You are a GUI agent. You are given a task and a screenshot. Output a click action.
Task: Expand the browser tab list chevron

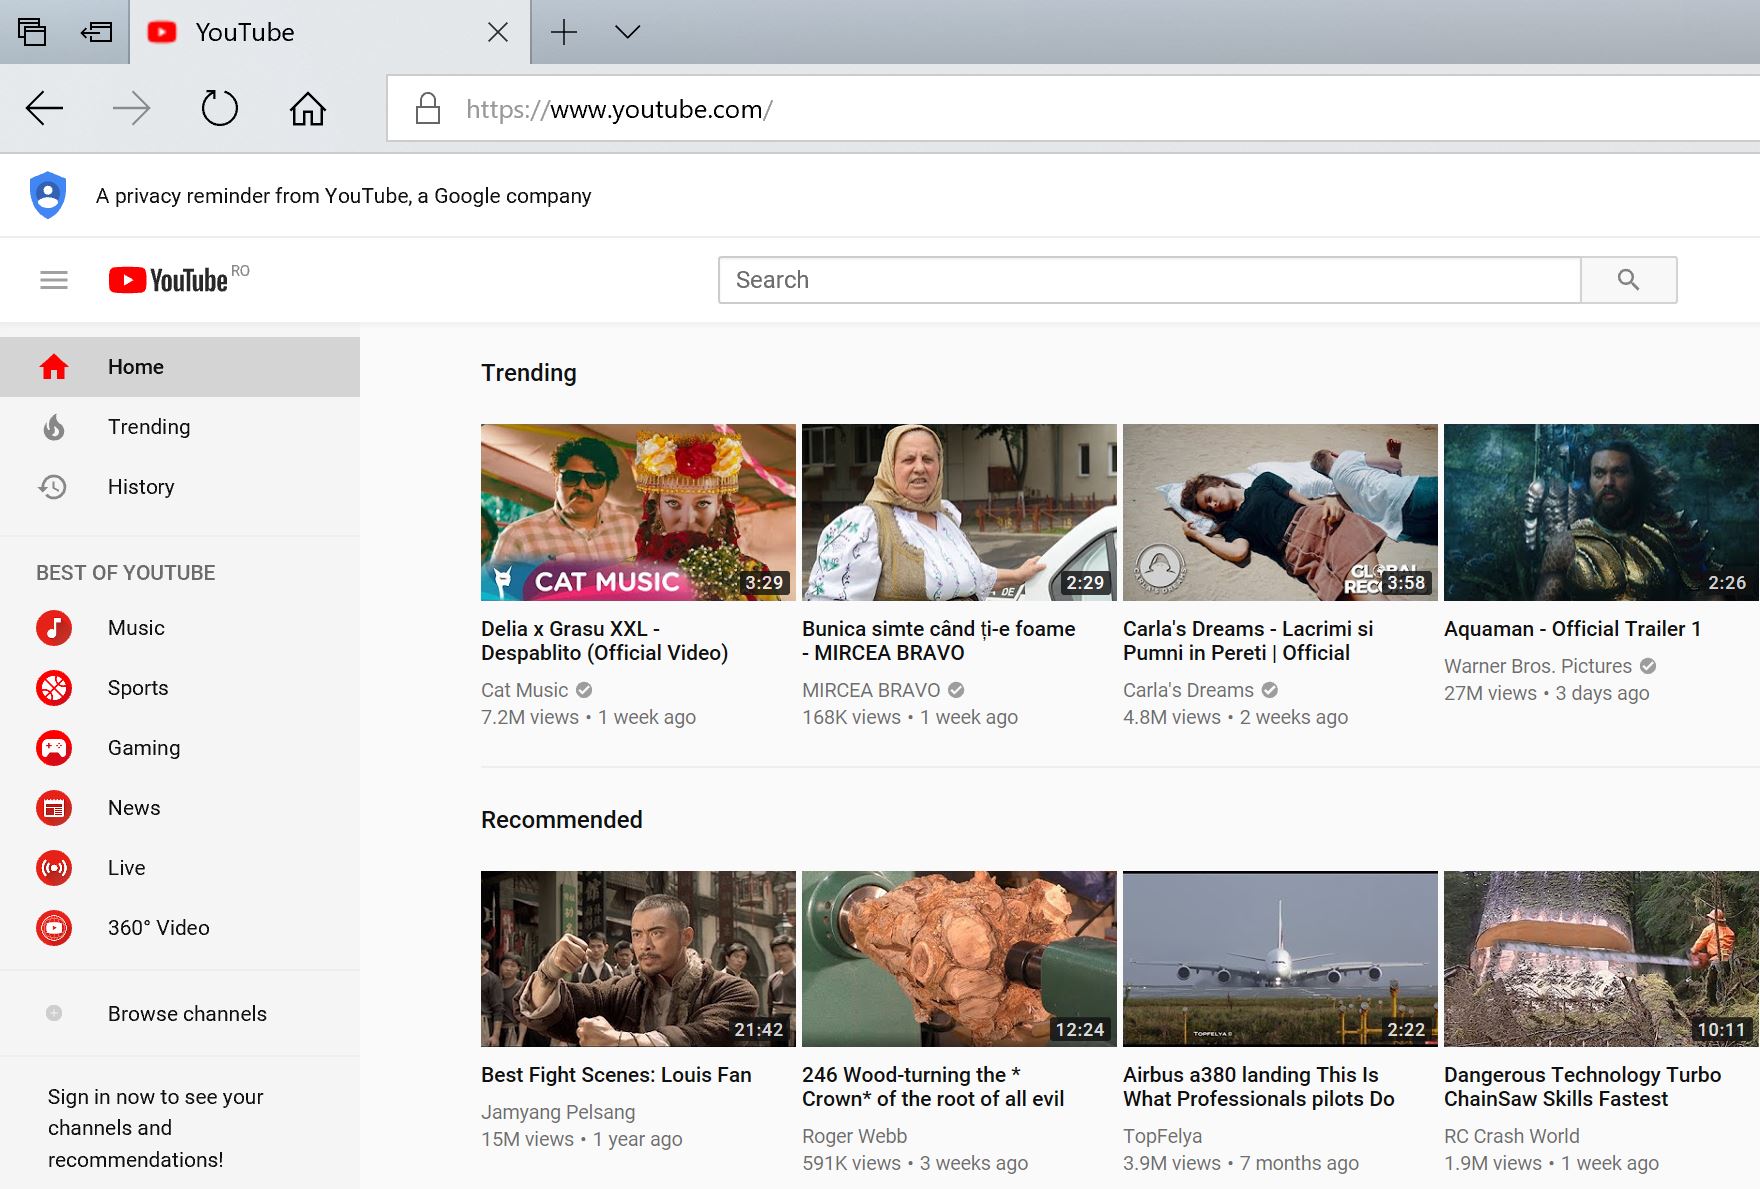click(x=627, y=32)
